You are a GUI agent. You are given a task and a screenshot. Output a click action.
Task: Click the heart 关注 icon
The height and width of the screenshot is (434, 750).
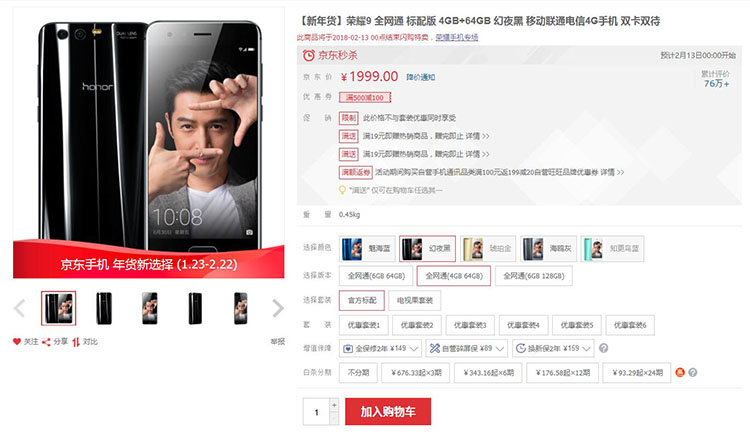(17, 342)
